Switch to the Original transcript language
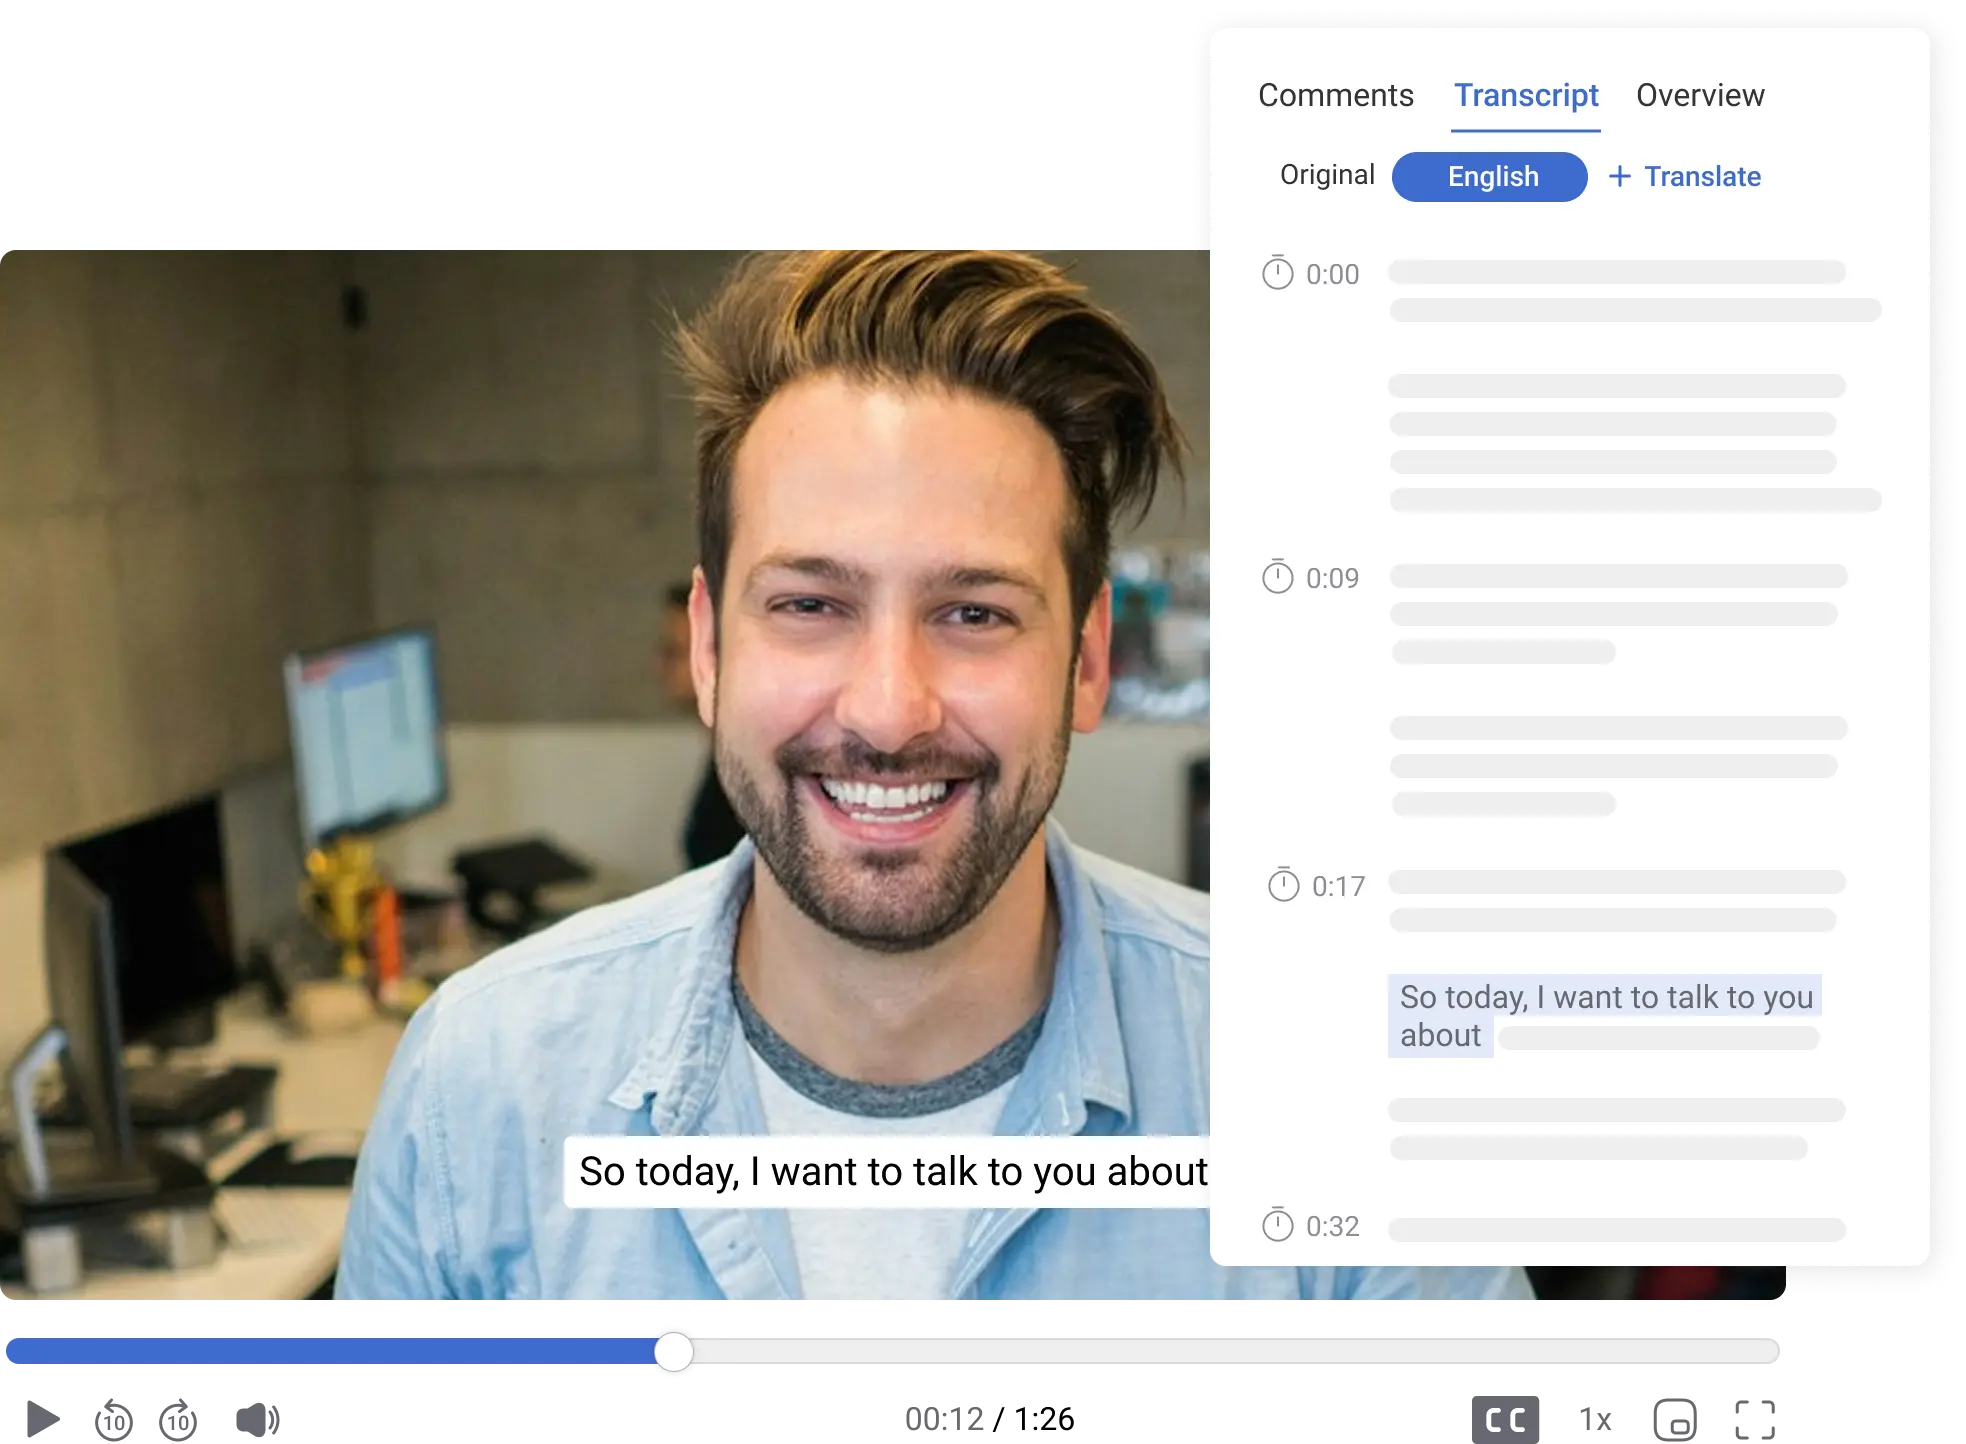This screenshot has width=1966, height=1444. point(1327,175)
